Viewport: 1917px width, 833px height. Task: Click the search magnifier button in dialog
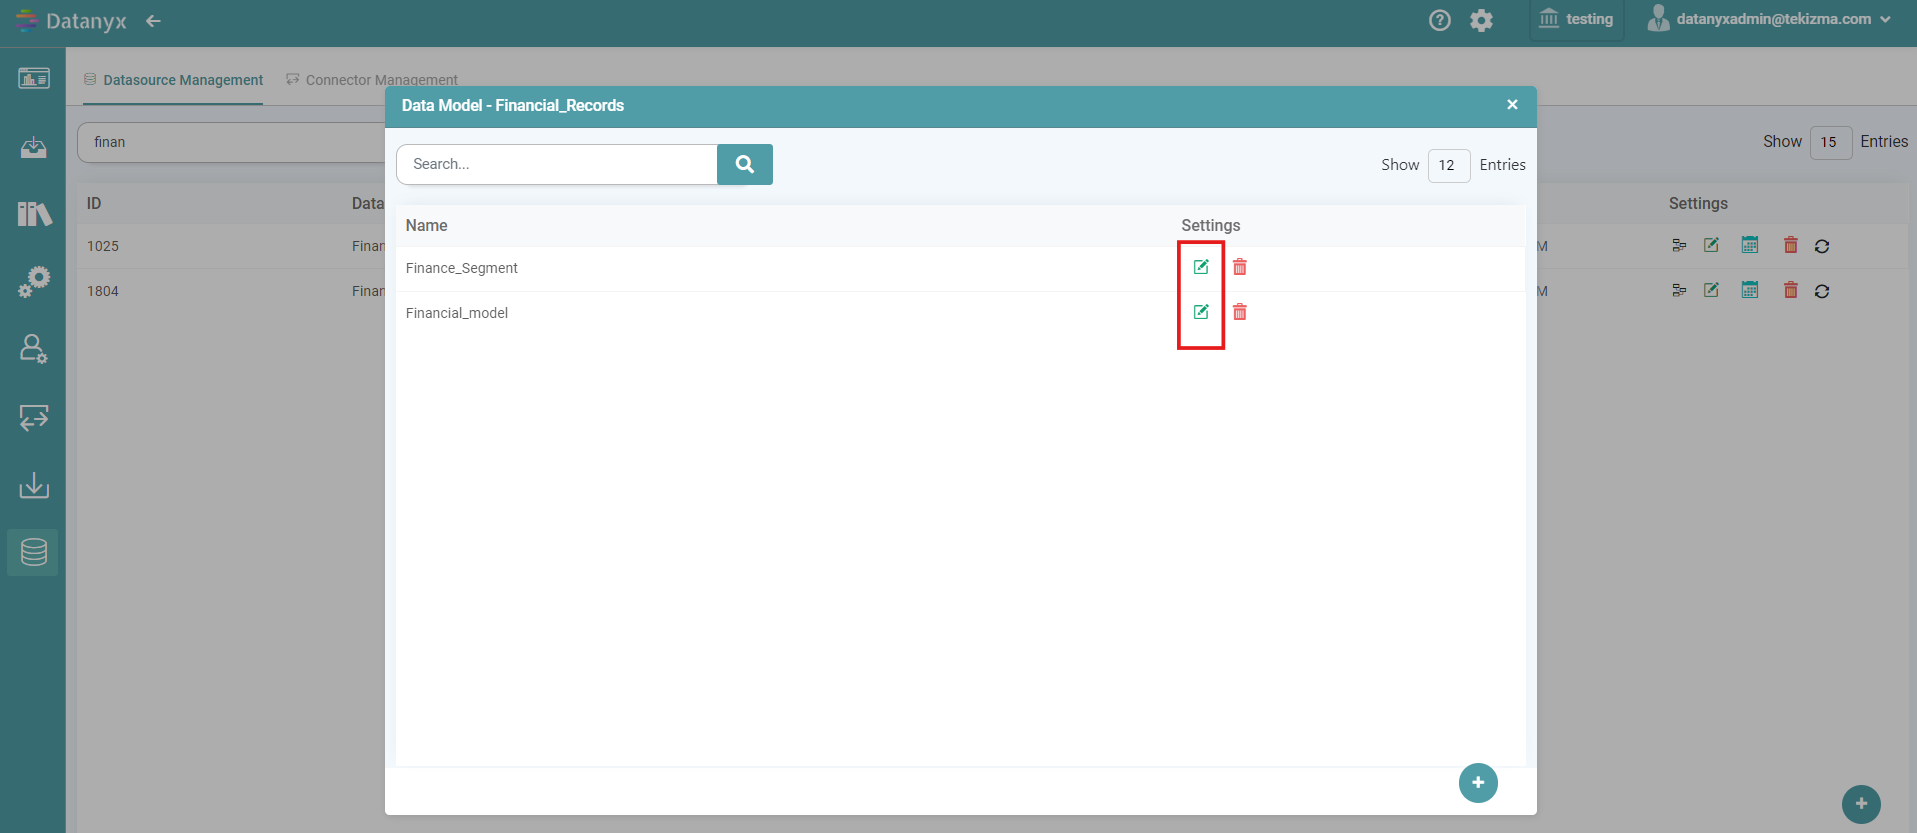coord(745,165)
